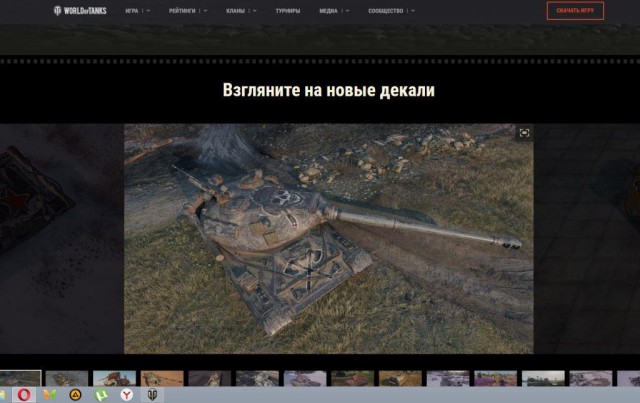
Task: Select the fourth thumbnail with orange desert background
Action: [162, 378]
